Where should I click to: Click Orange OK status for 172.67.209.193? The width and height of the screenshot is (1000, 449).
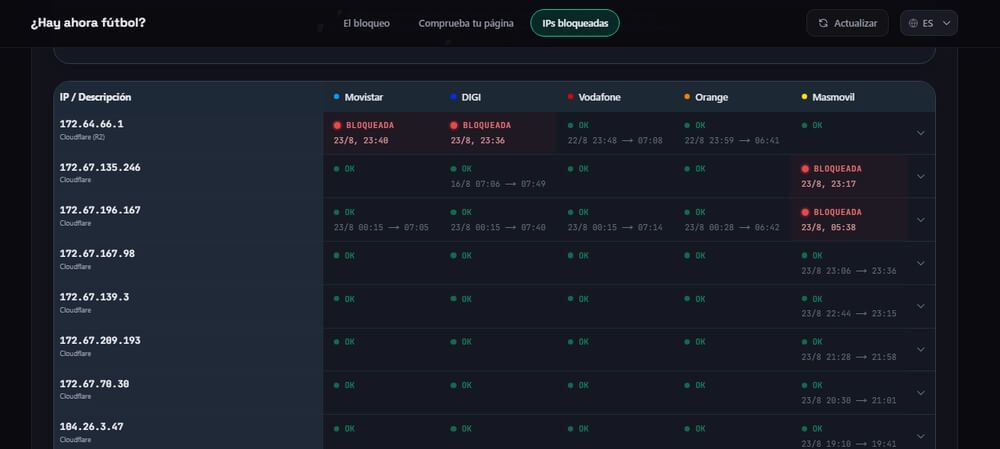pyautogui.click(x=695, y=342)
